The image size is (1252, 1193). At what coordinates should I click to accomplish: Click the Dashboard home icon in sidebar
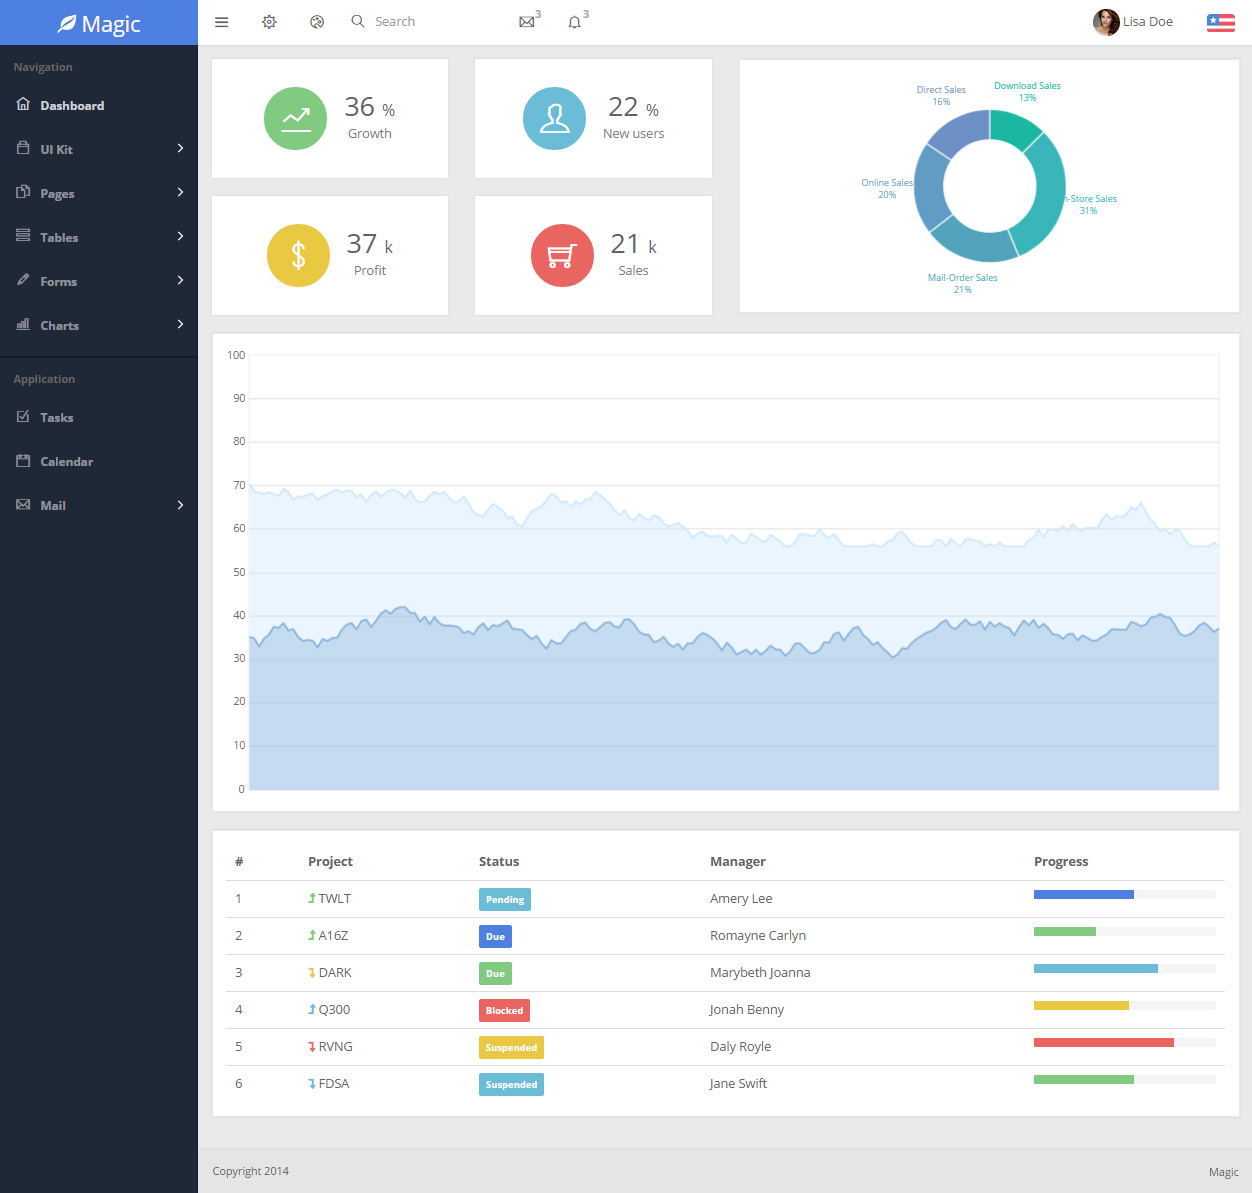[x=23, y=104]
